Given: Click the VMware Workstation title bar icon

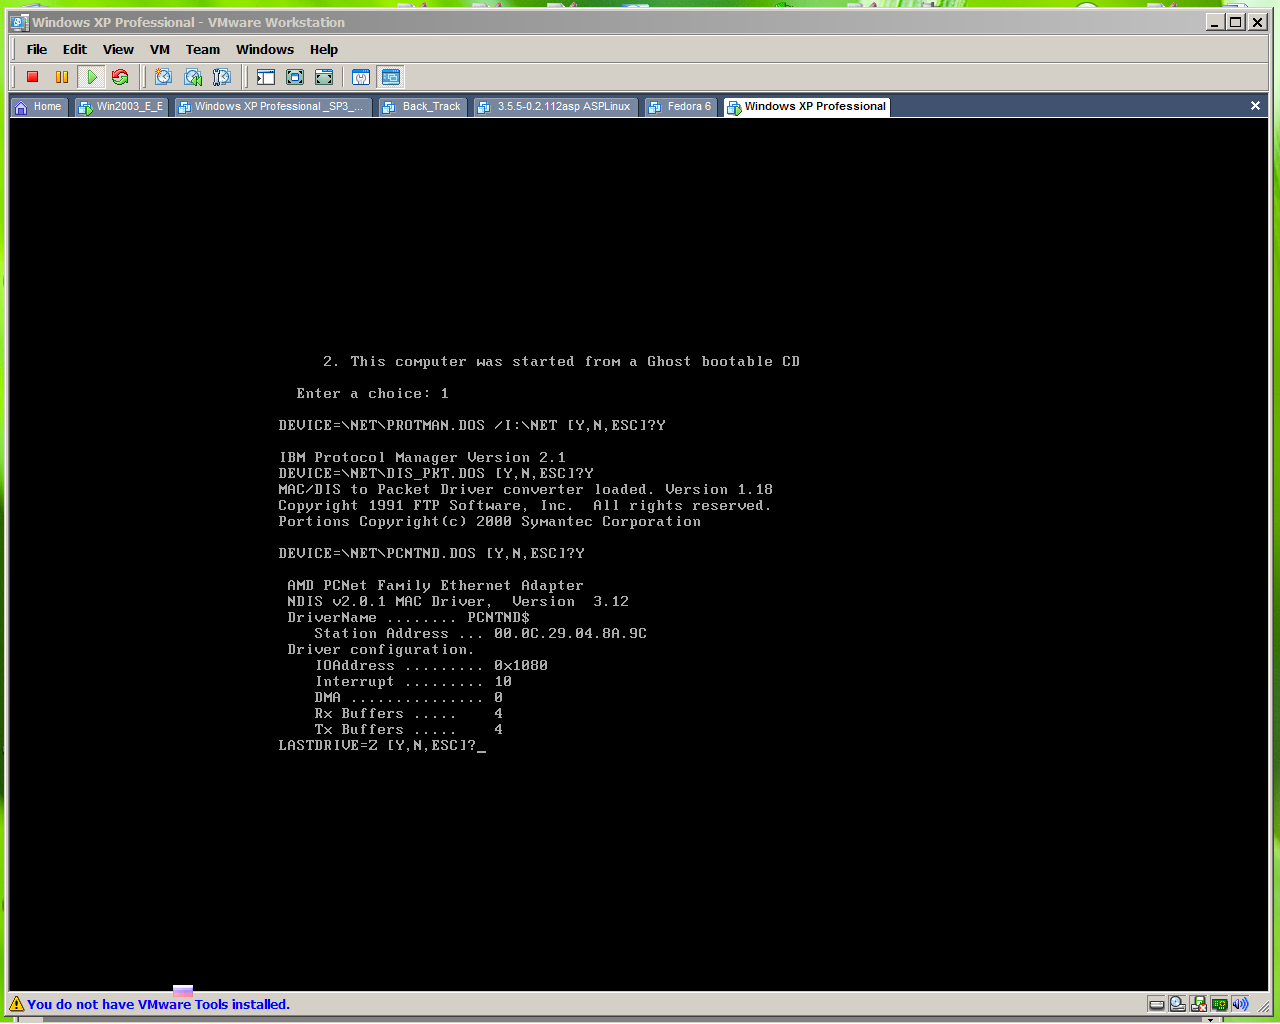Looking at the screenshot, I should 19,22.
